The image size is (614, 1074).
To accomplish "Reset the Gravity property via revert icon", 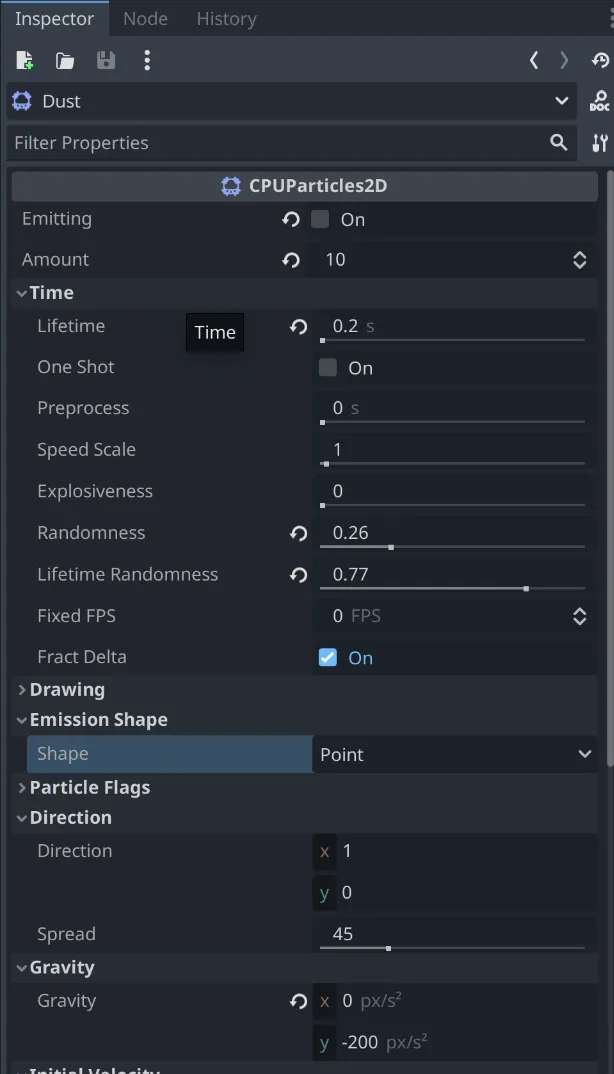I will (x=298, y=1000).
